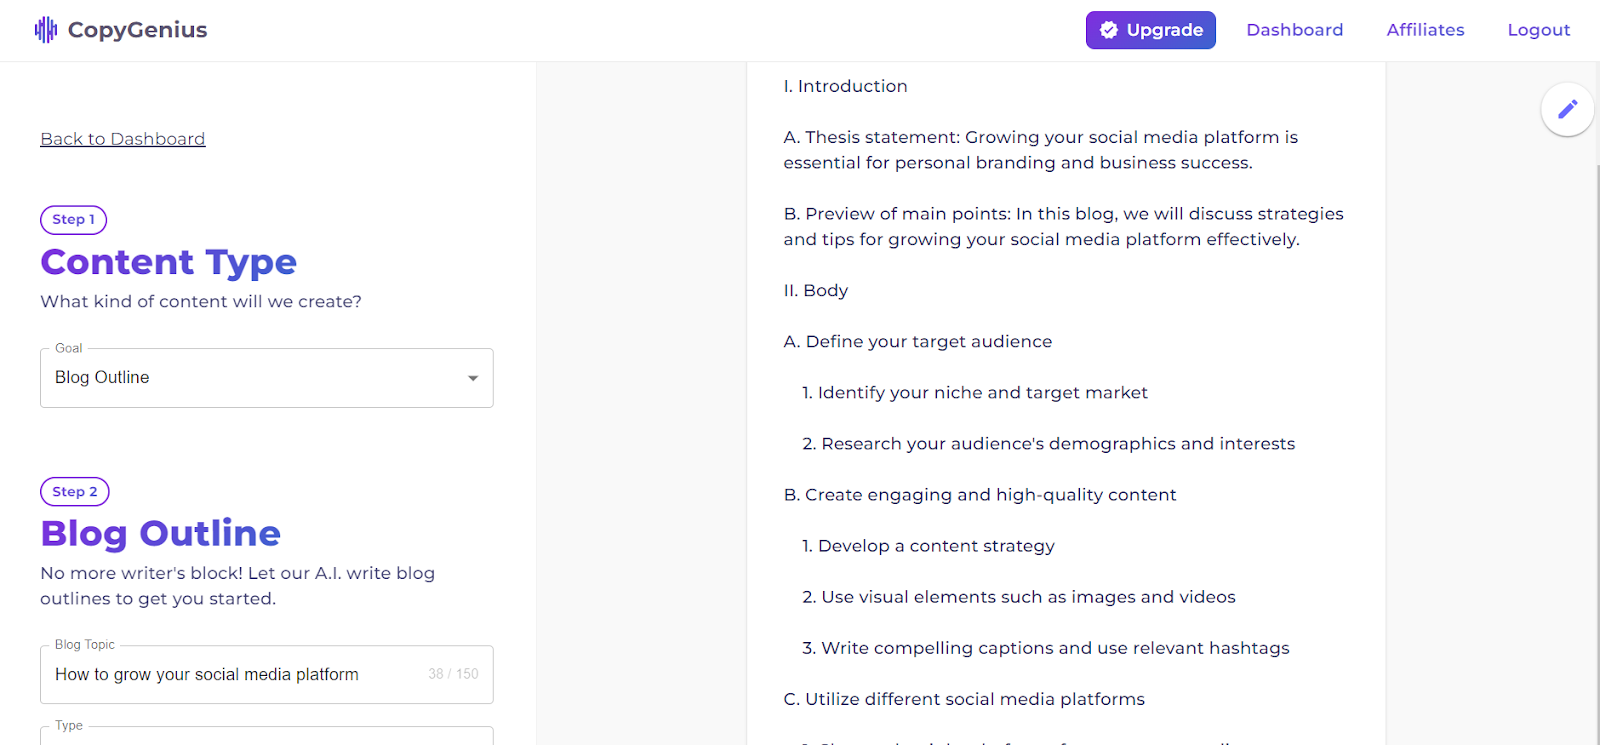
Task: Go to the Affiliates page
Action: click(x=1425, y=30)
